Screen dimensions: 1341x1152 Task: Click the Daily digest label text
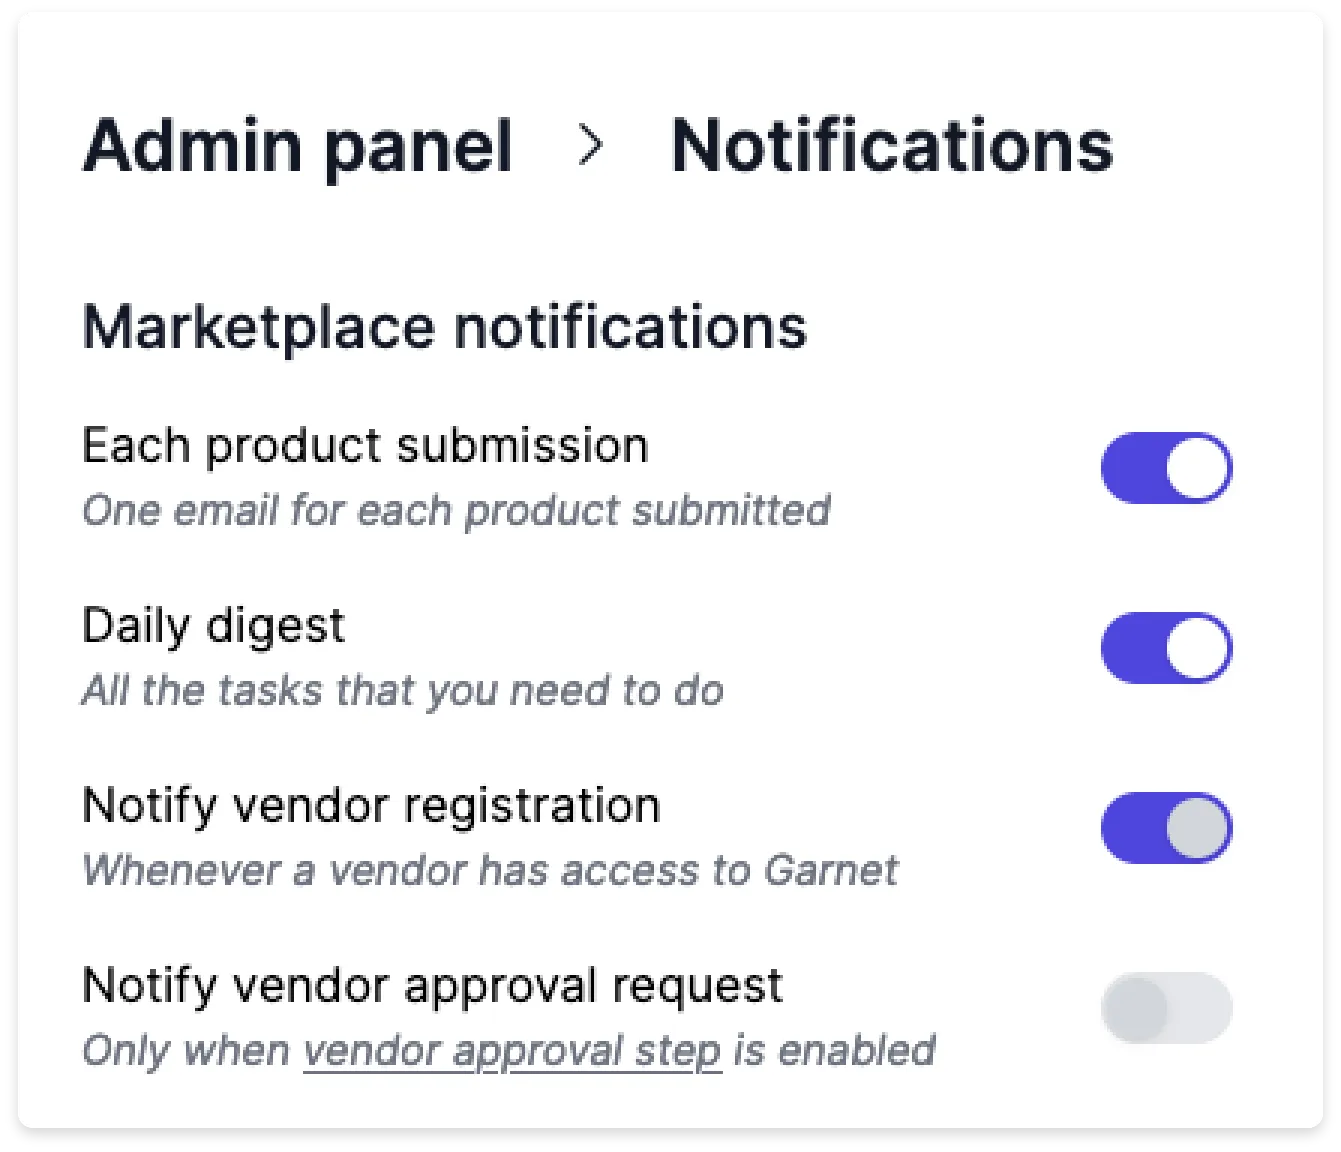(x=213, y=627)
